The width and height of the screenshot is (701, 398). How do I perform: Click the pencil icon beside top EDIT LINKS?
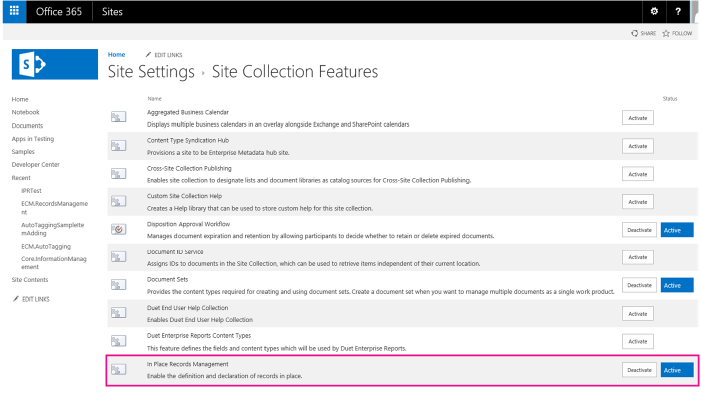(x=148, y=55)
